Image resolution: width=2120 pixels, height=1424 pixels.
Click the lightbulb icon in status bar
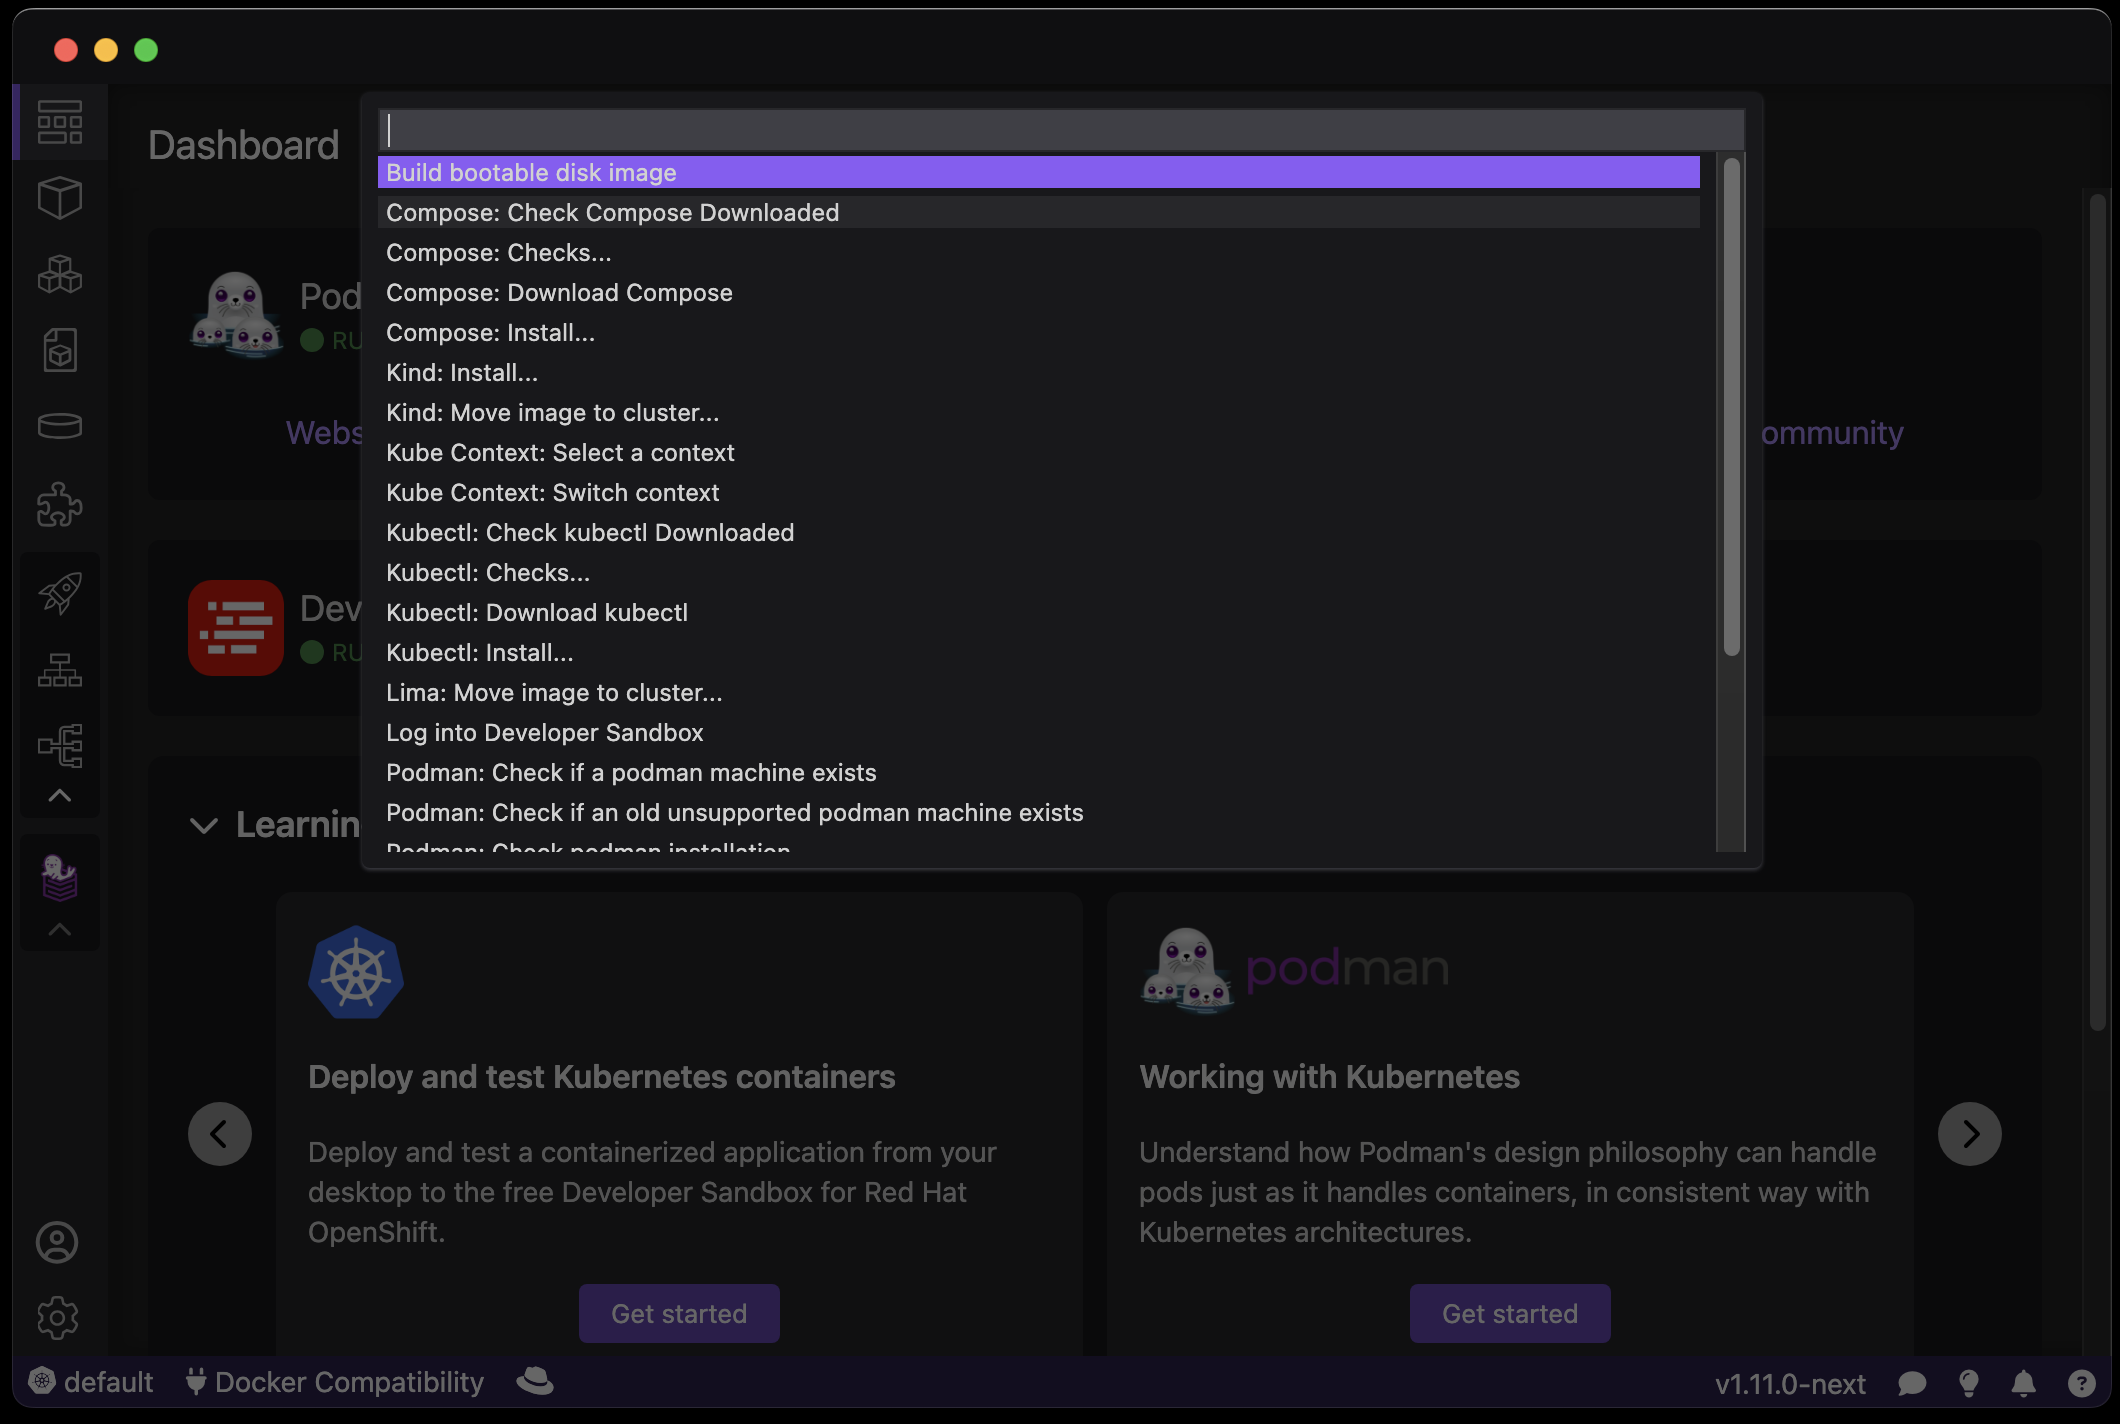(1968, 1383)
